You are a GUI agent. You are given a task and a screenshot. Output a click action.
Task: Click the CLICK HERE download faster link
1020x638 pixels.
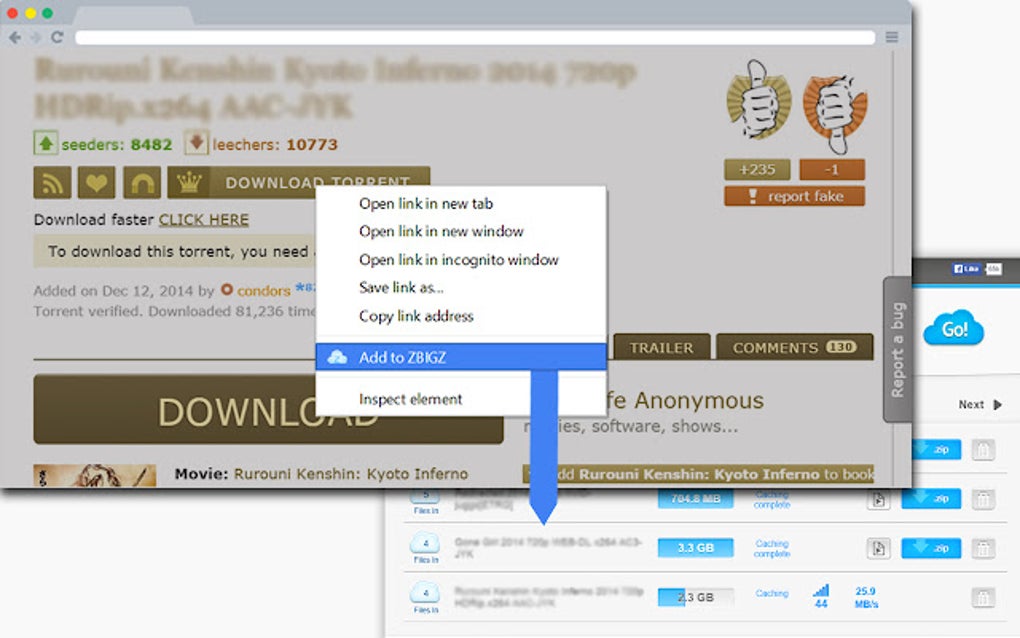point(203,219)
